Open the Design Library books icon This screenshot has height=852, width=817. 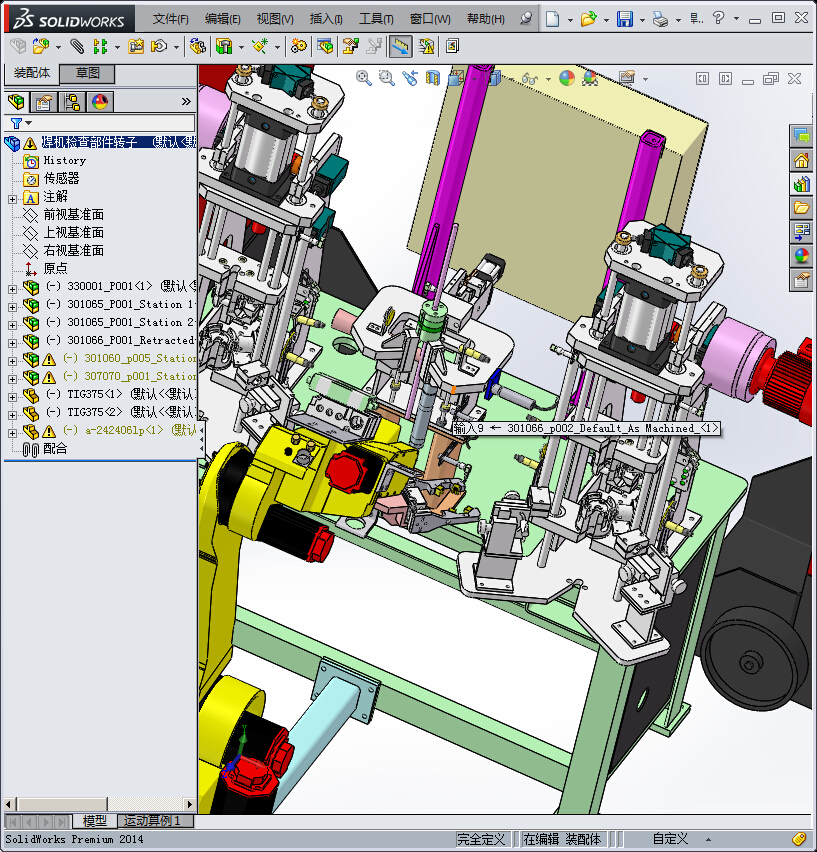[801, 184]
